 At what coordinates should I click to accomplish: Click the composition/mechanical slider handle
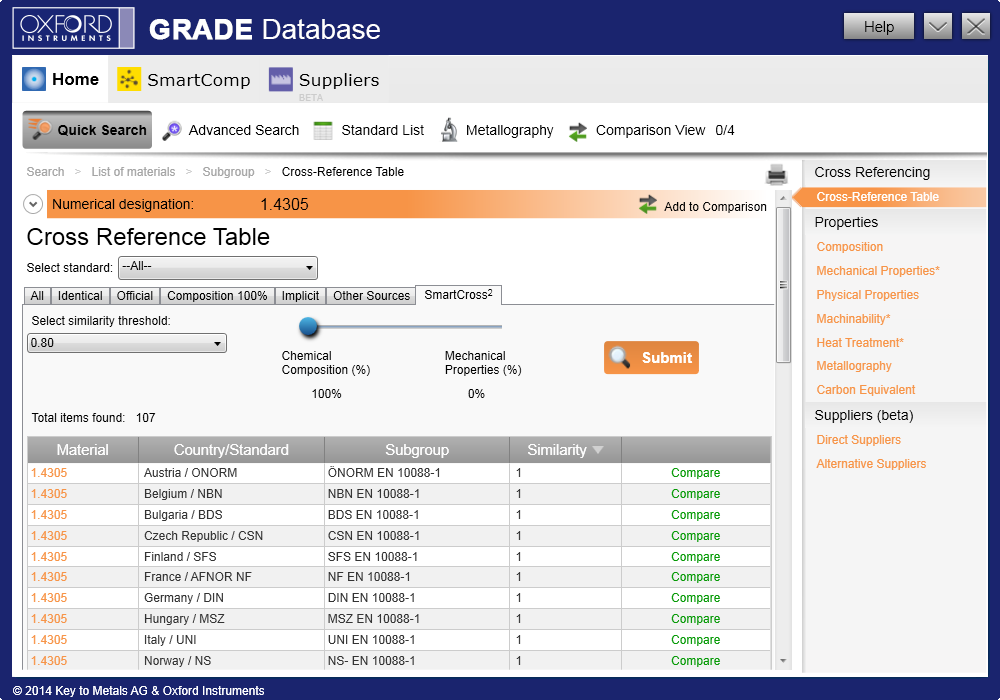click(309, 326)
